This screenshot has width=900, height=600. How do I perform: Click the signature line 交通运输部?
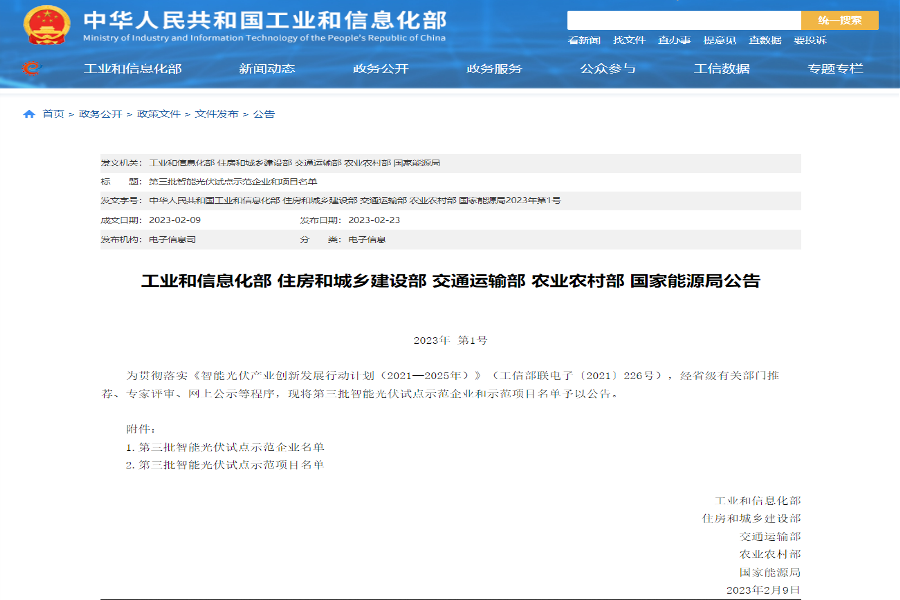(x=770, y=536)
